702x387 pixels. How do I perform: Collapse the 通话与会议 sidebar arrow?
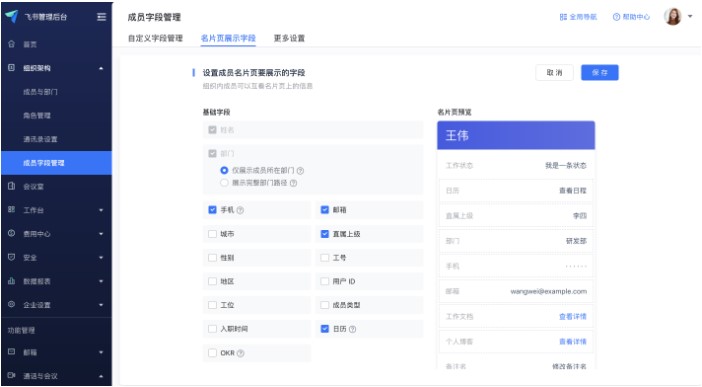[101, 376]
